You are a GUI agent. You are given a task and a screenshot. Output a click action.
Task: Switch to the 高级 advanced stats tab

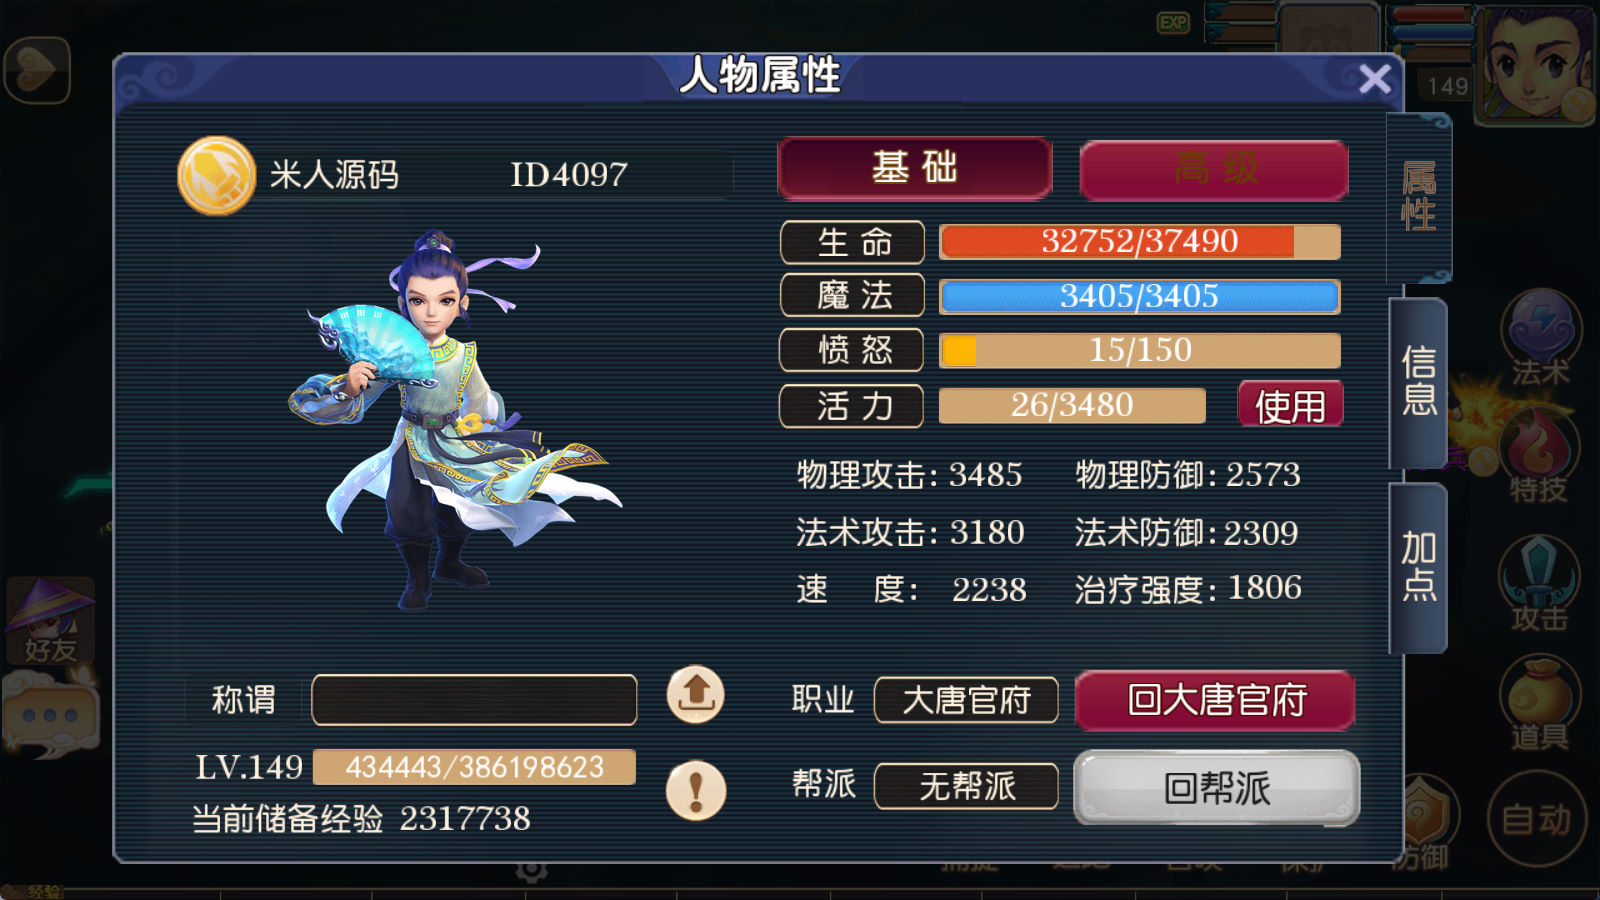tap(1214, 170)
